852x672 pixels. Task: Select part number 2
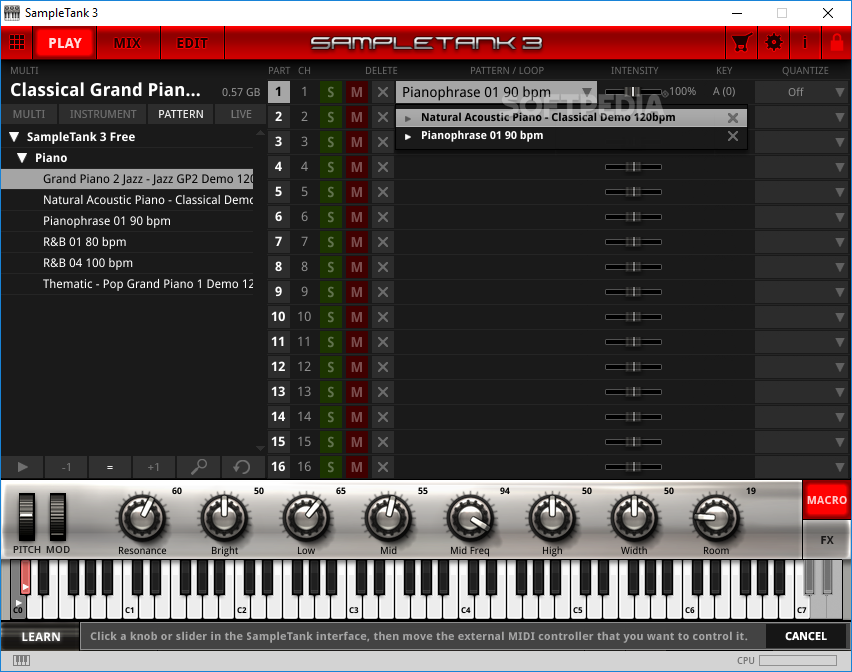279,117
